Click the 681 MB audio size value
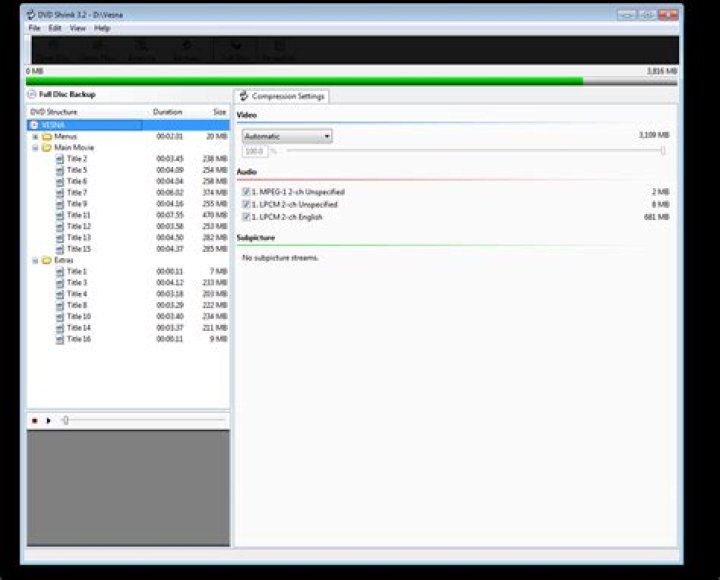720x580 pixels. pyautogui.click(x=656, y=217)
